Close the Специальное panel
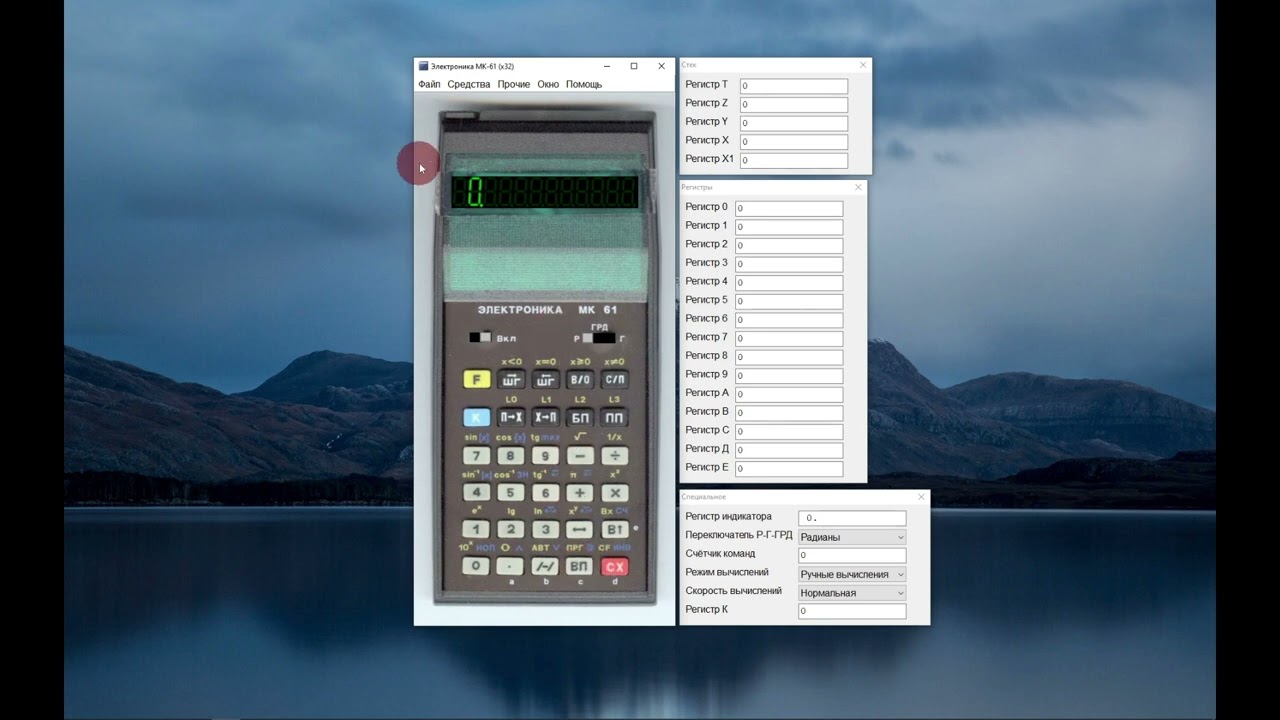 coord(921,497)
